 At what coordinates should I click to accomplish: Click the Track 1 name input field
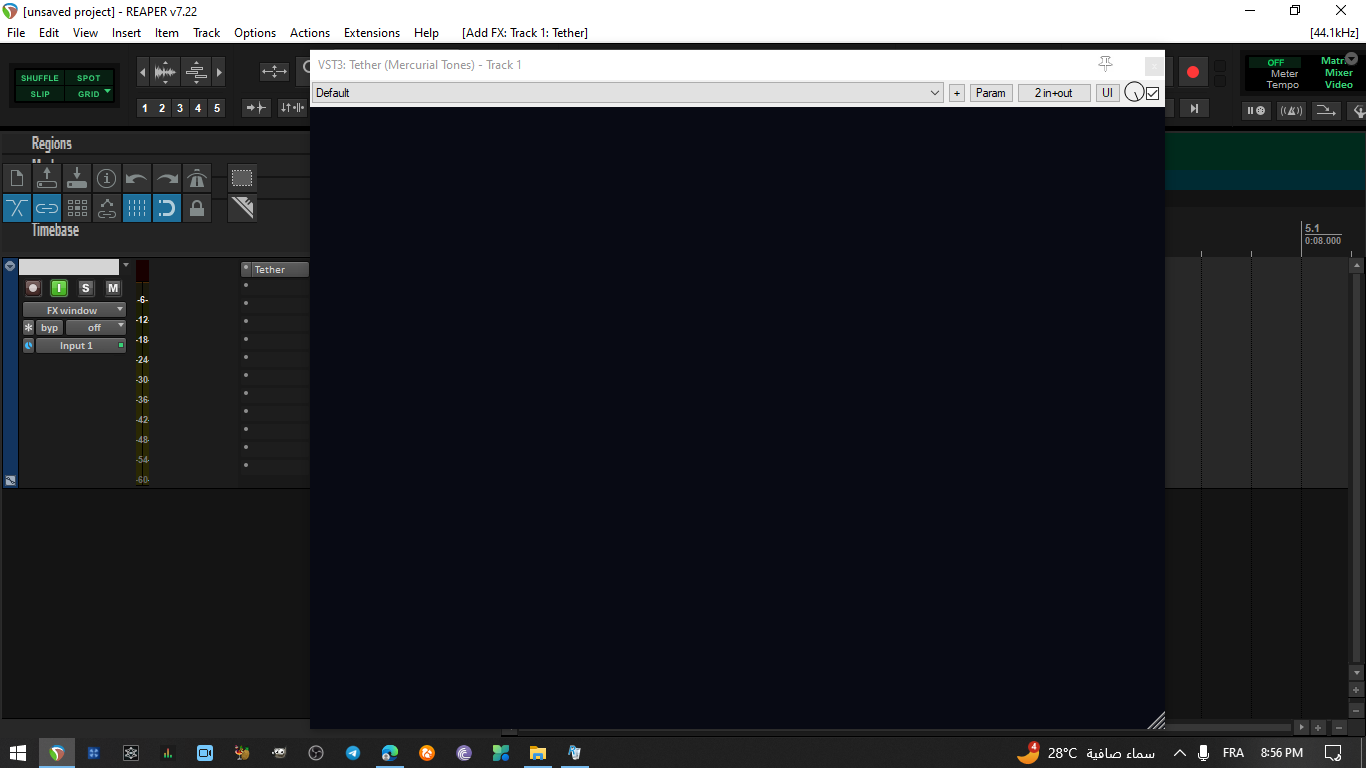tap(69, 267)
